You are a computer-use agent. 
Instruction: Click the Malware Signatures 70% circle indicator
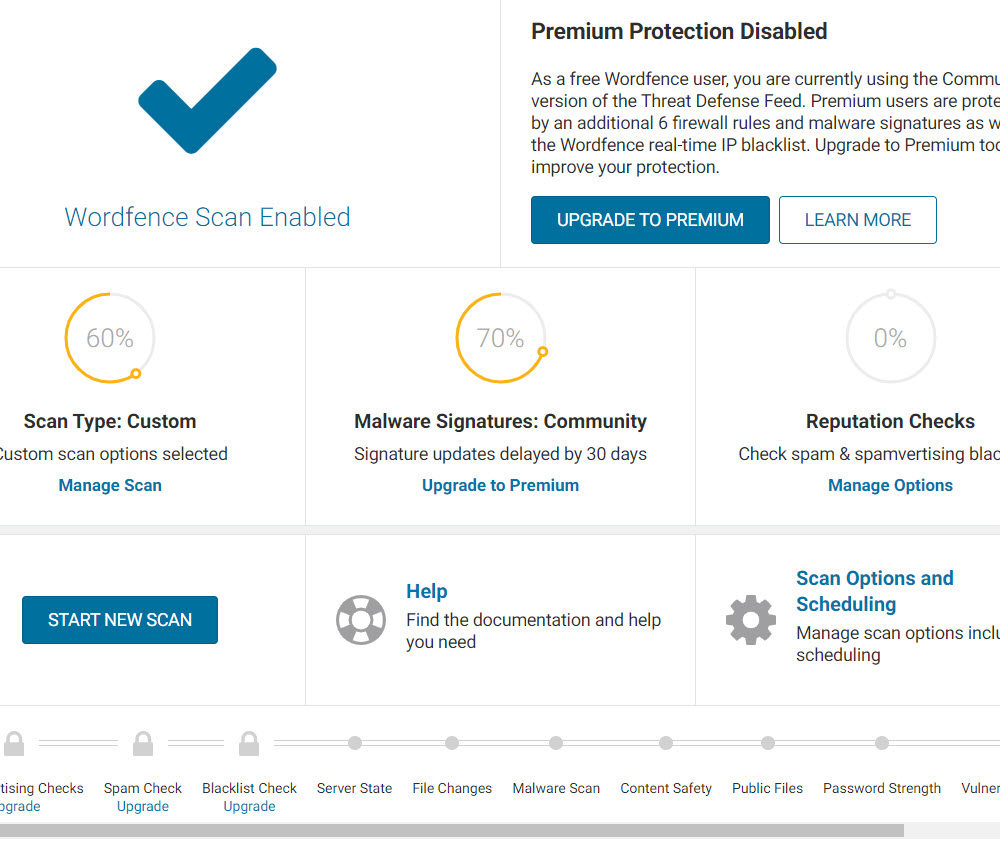click(500, 338)
